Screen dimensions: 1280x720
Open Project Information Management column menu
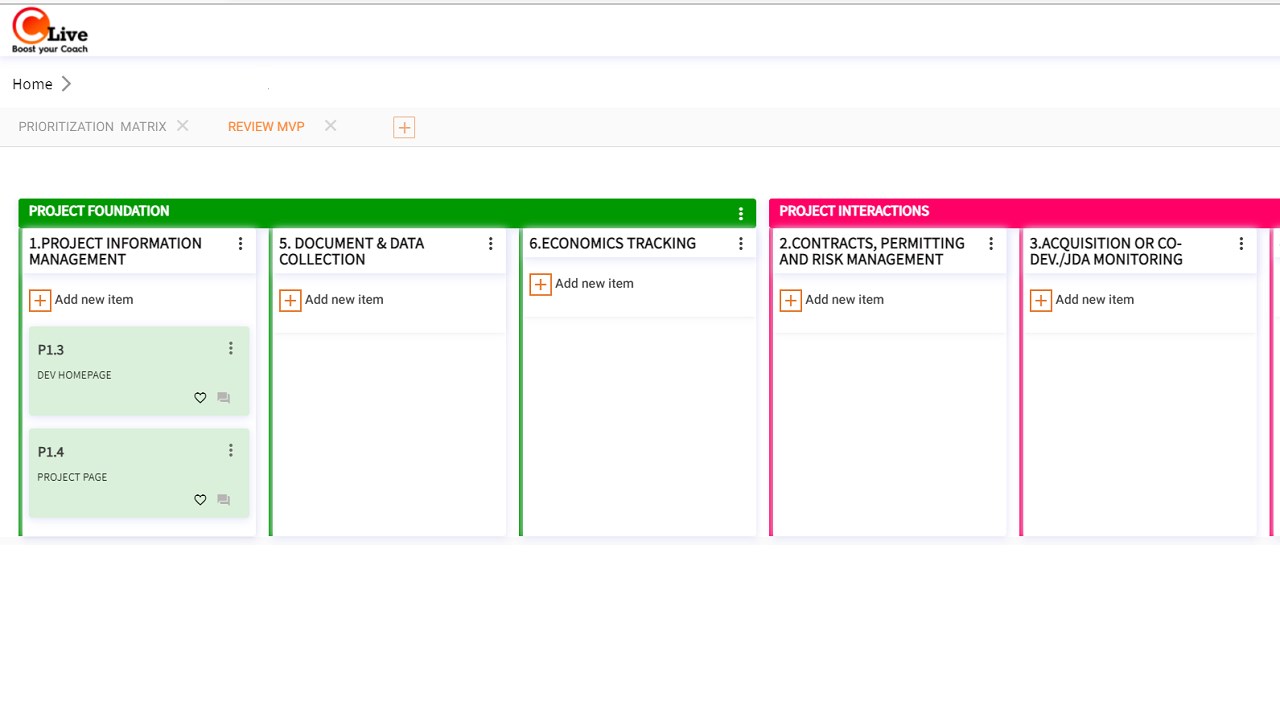tap(240, 244)
